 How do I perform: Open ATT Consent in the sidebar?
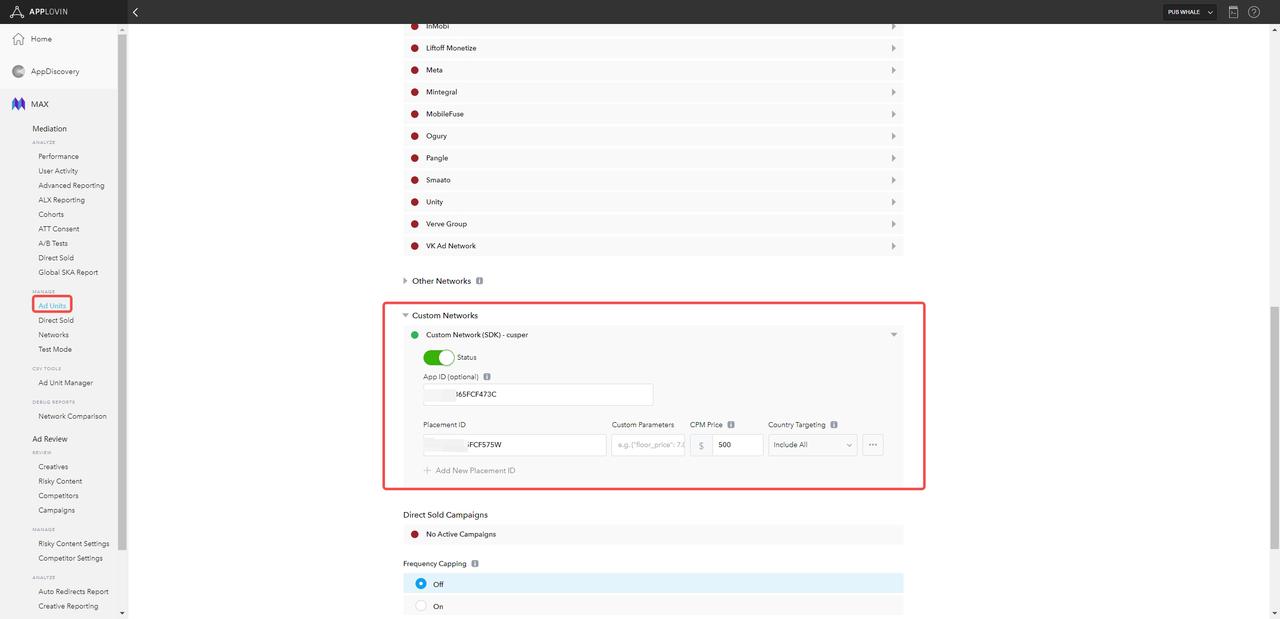pos(58,229)
